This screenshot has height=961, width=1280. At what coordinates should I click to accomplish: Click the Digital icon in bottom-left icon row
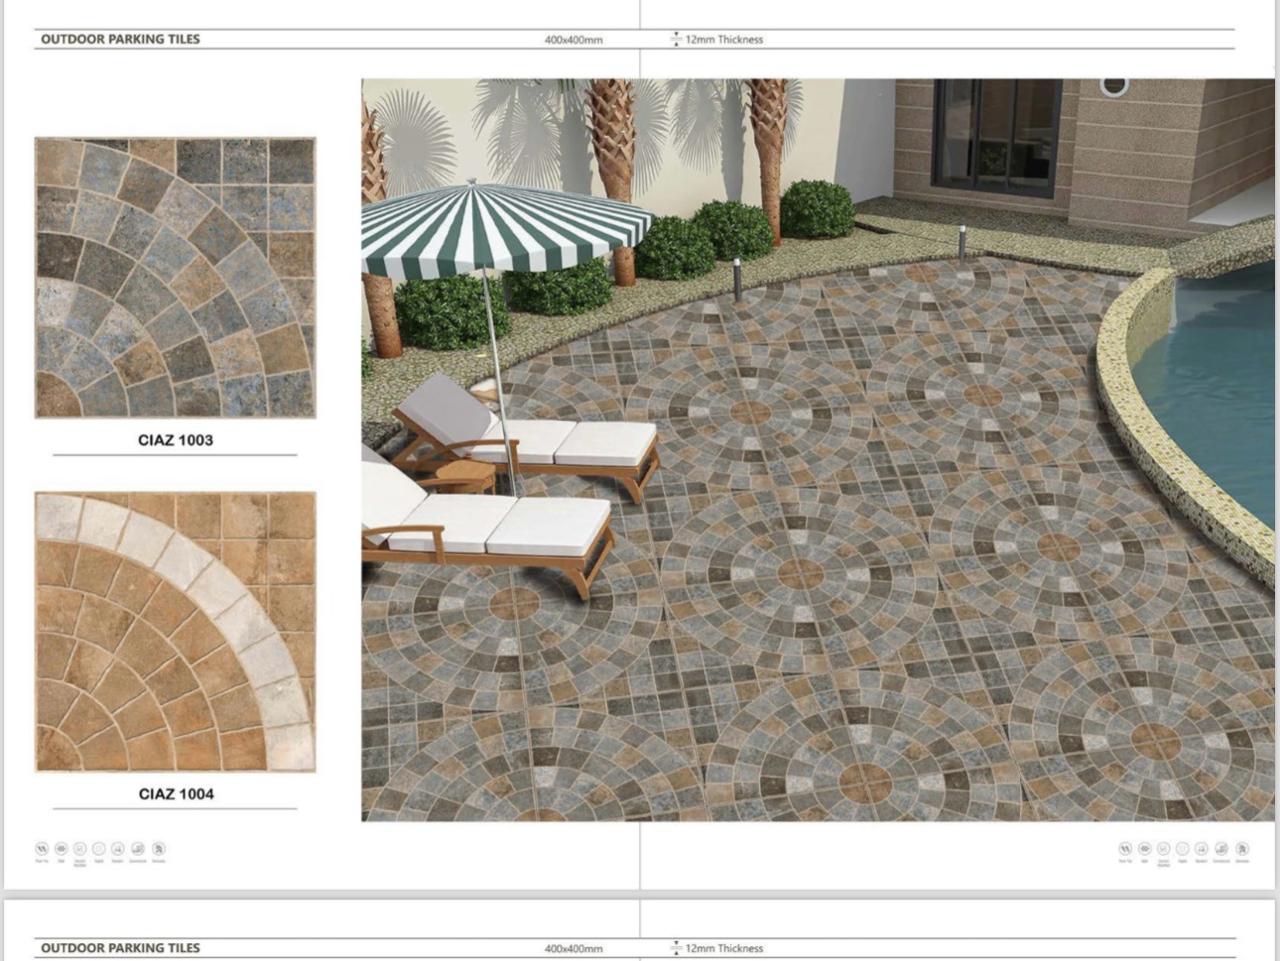coord(99,849)
